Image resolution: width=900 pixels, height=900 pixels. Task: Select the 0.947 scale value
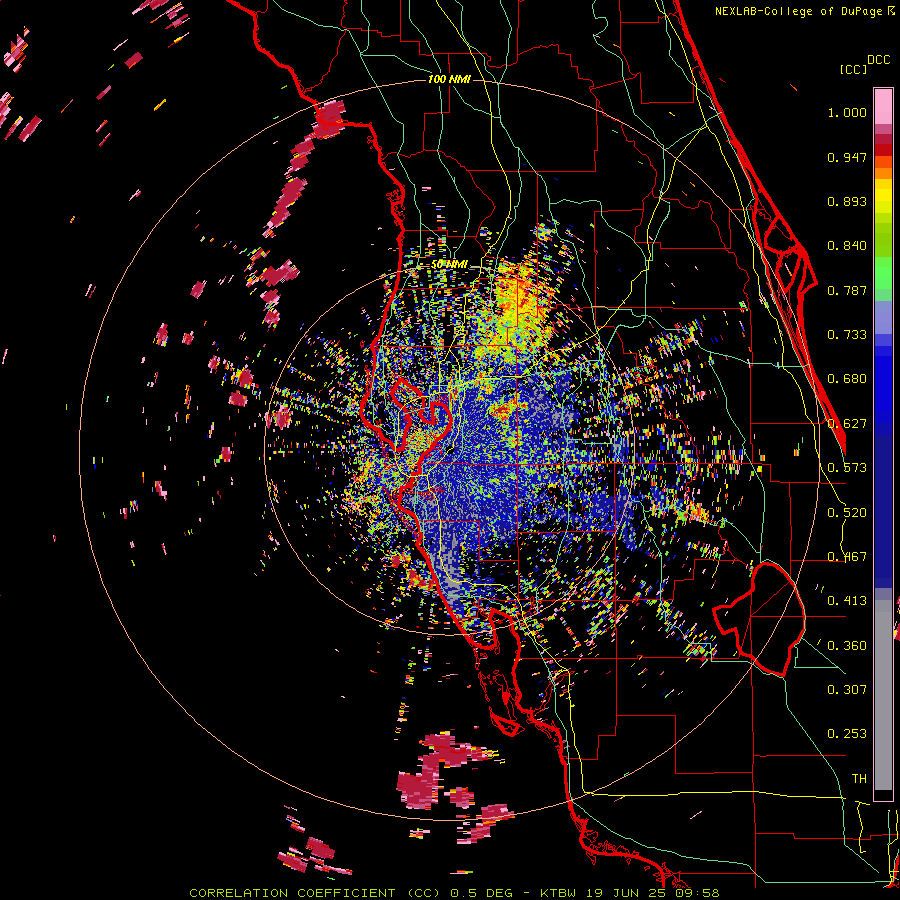(x=847, y=157)
